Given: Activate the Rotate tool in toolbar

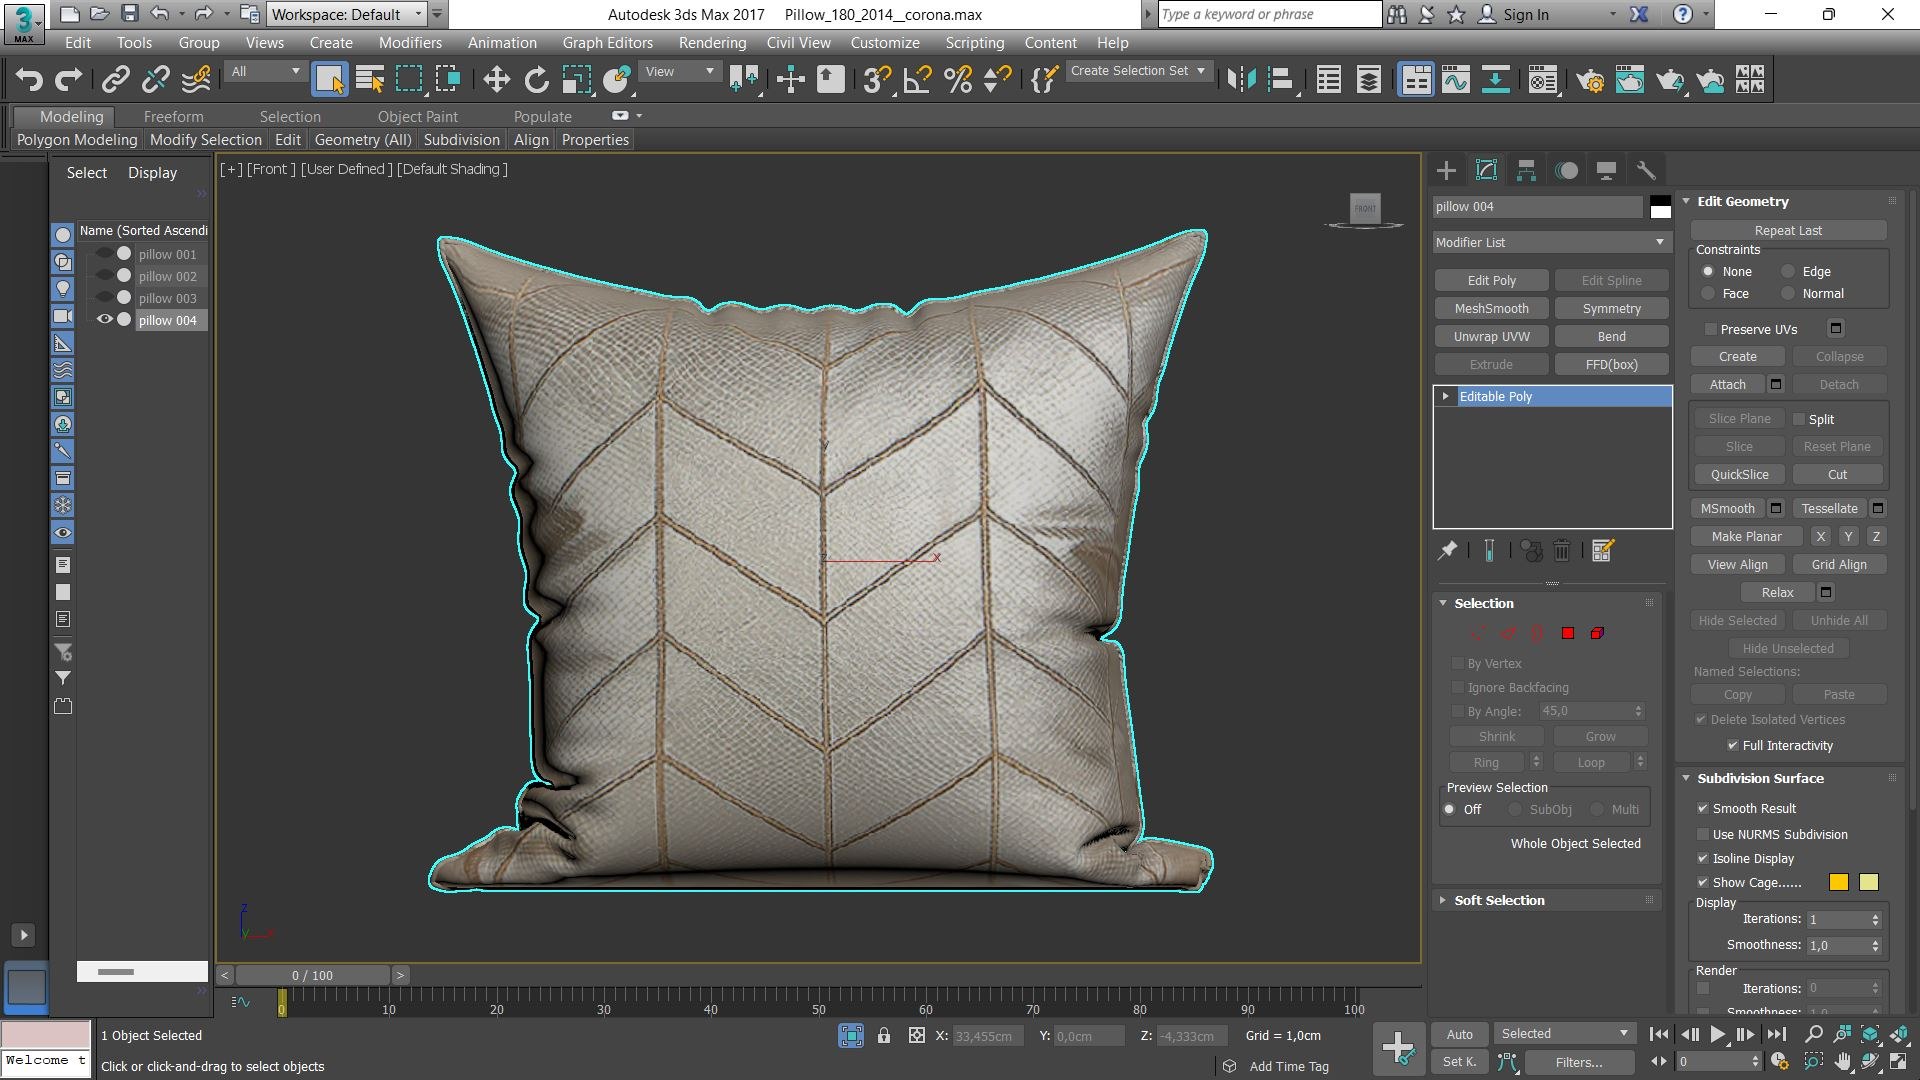Looking at the screenshot, I should pos(536,80).
